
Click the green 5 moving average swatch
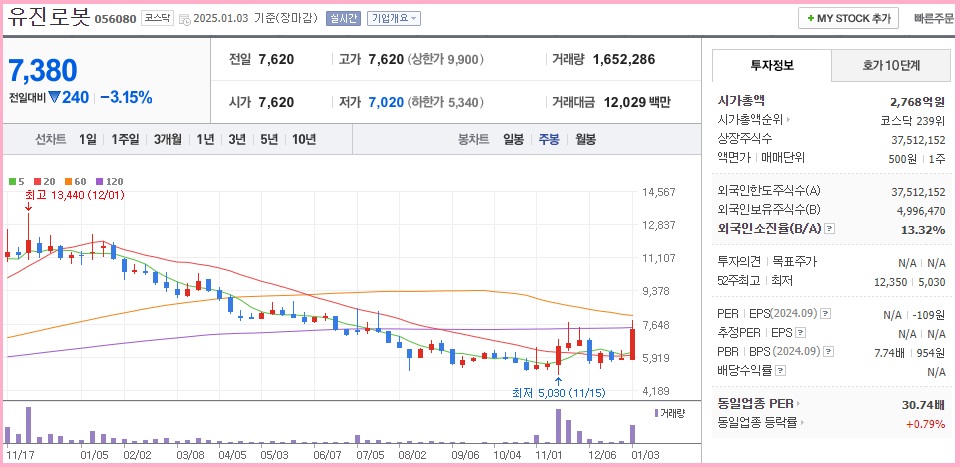[12, 182]
